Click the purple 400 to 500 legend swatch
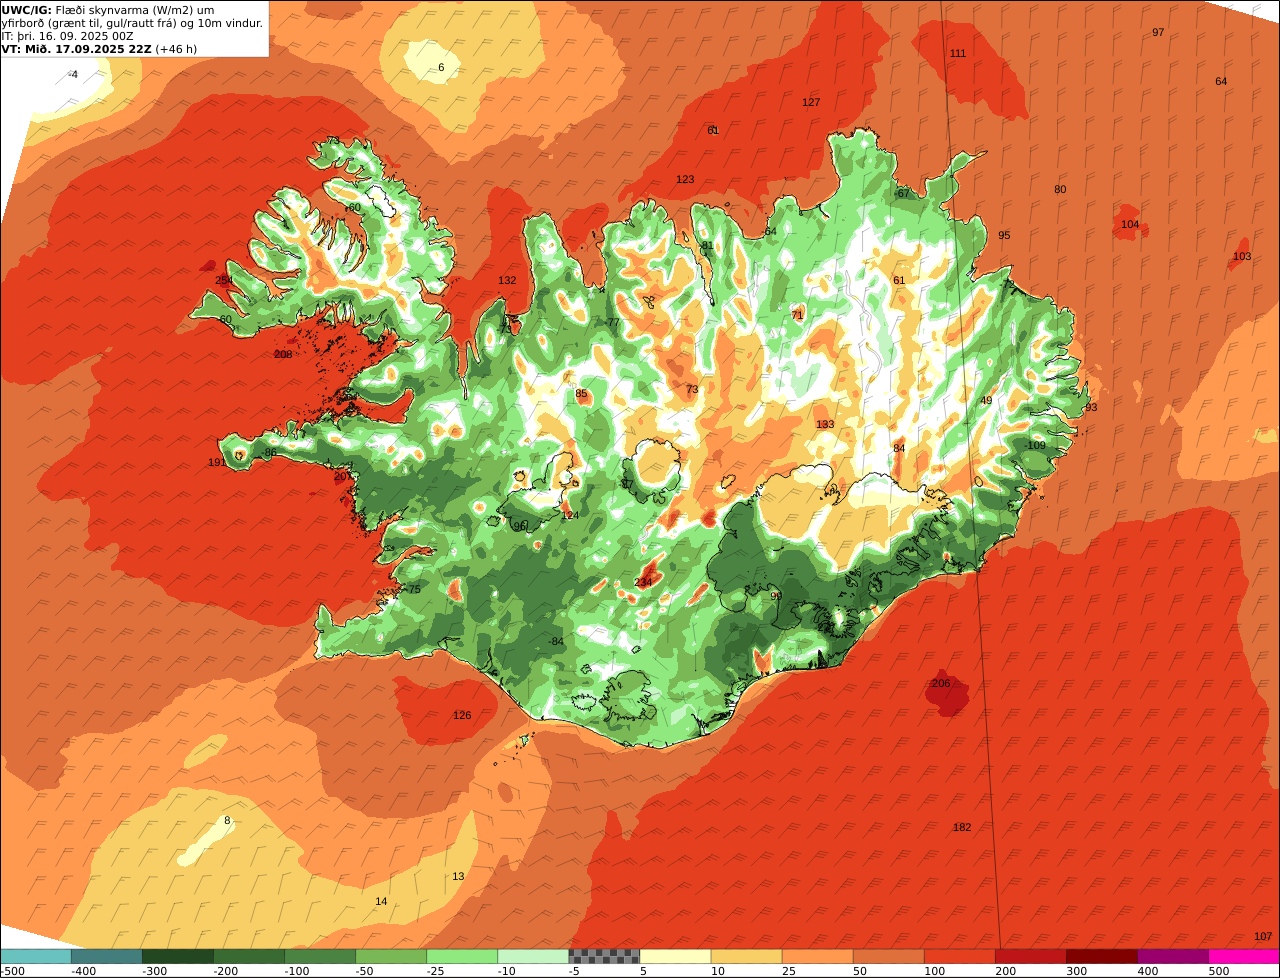Image resolution: width=1280 pixels, height=978 pixels. 1173,956
